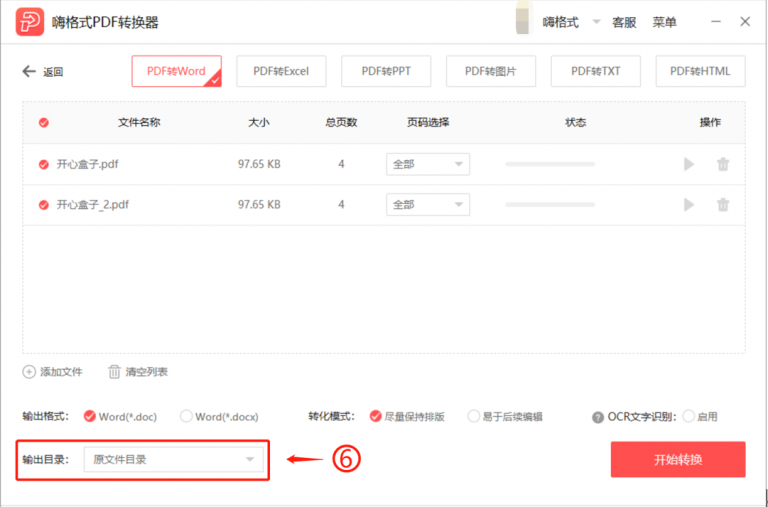Image resolution: width=768 pixels, height=507 pixels.
Task: Switch to PDF转HTML tab
Action: (700, 71)
